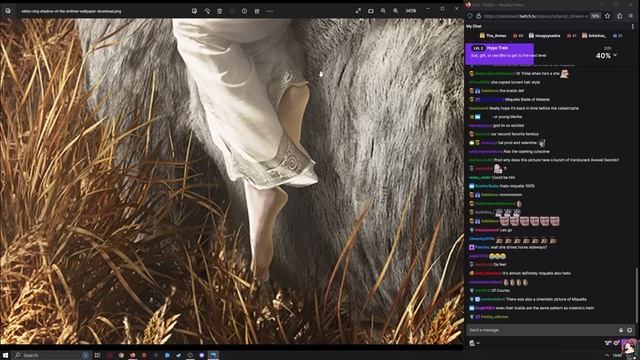Click the Firefox icon on the taskbar
The width and height of the screenshot is (640, 360).
tap(133, 355)
